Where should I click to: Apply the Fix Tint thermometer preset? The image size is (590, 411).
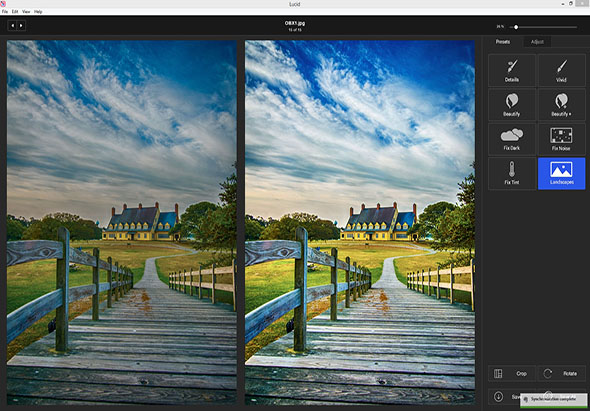pos(512,174)
